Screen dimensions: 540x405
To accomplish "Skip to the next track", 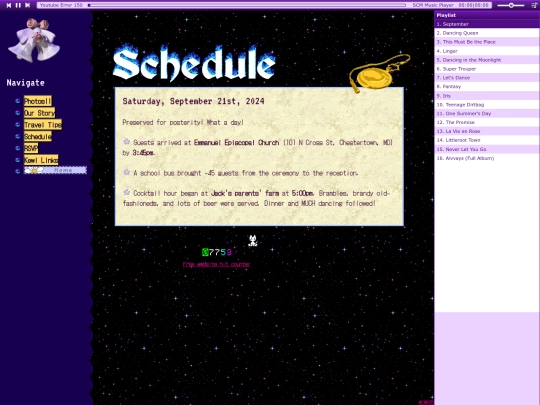I will click(28, 5).
